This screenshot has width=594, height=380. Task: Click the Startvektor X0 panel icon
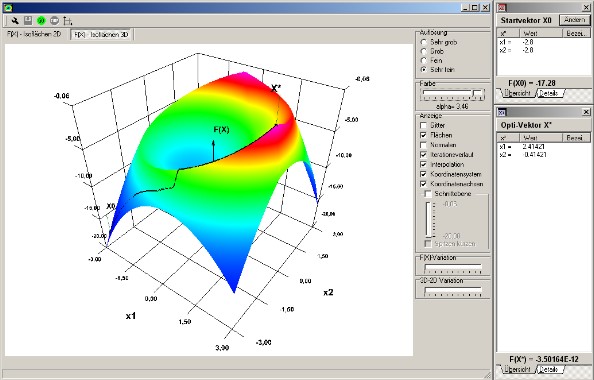tap(502, 8)
